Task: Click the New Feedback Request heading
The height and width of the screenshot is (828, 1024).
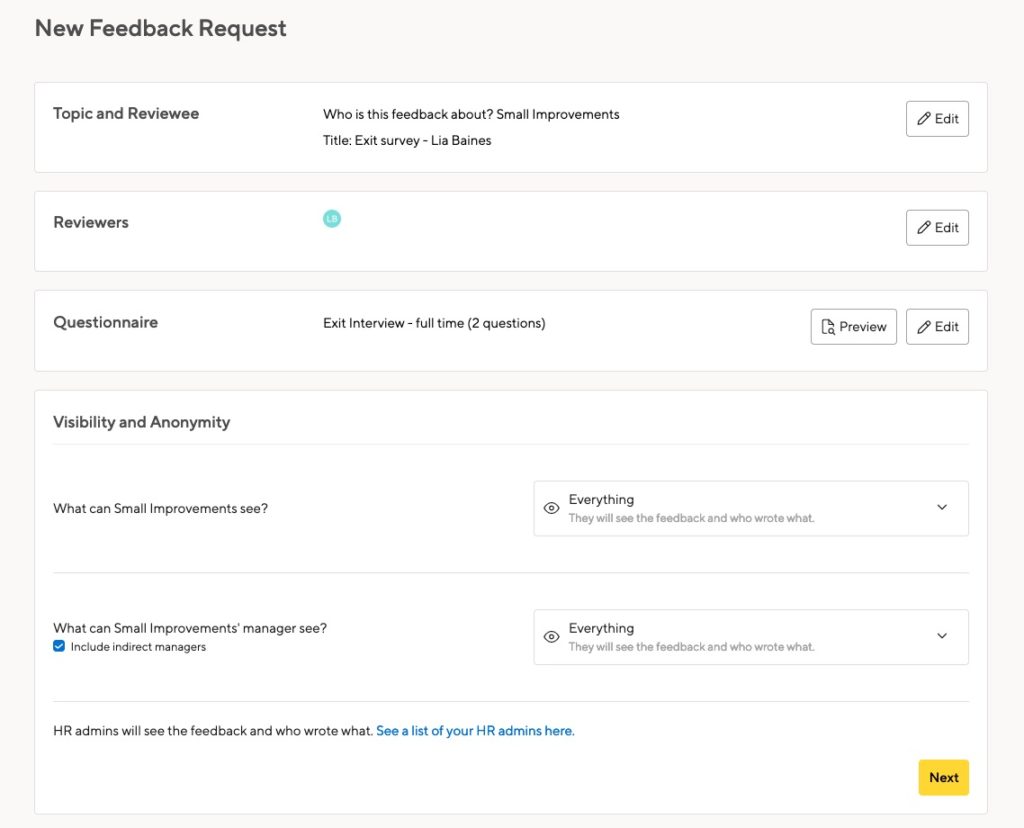Action: tap(160, 29)
